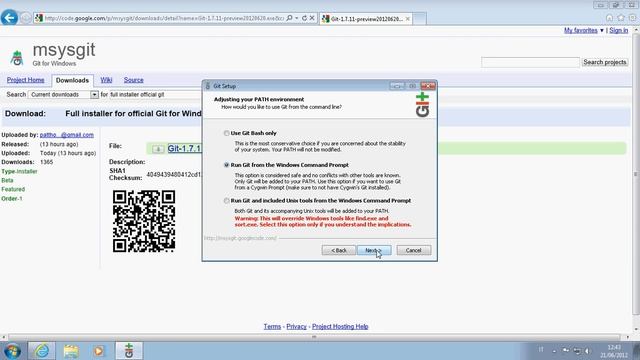Select Use Git Bash only option
This screenshot has width=640, height=360.
226,133
